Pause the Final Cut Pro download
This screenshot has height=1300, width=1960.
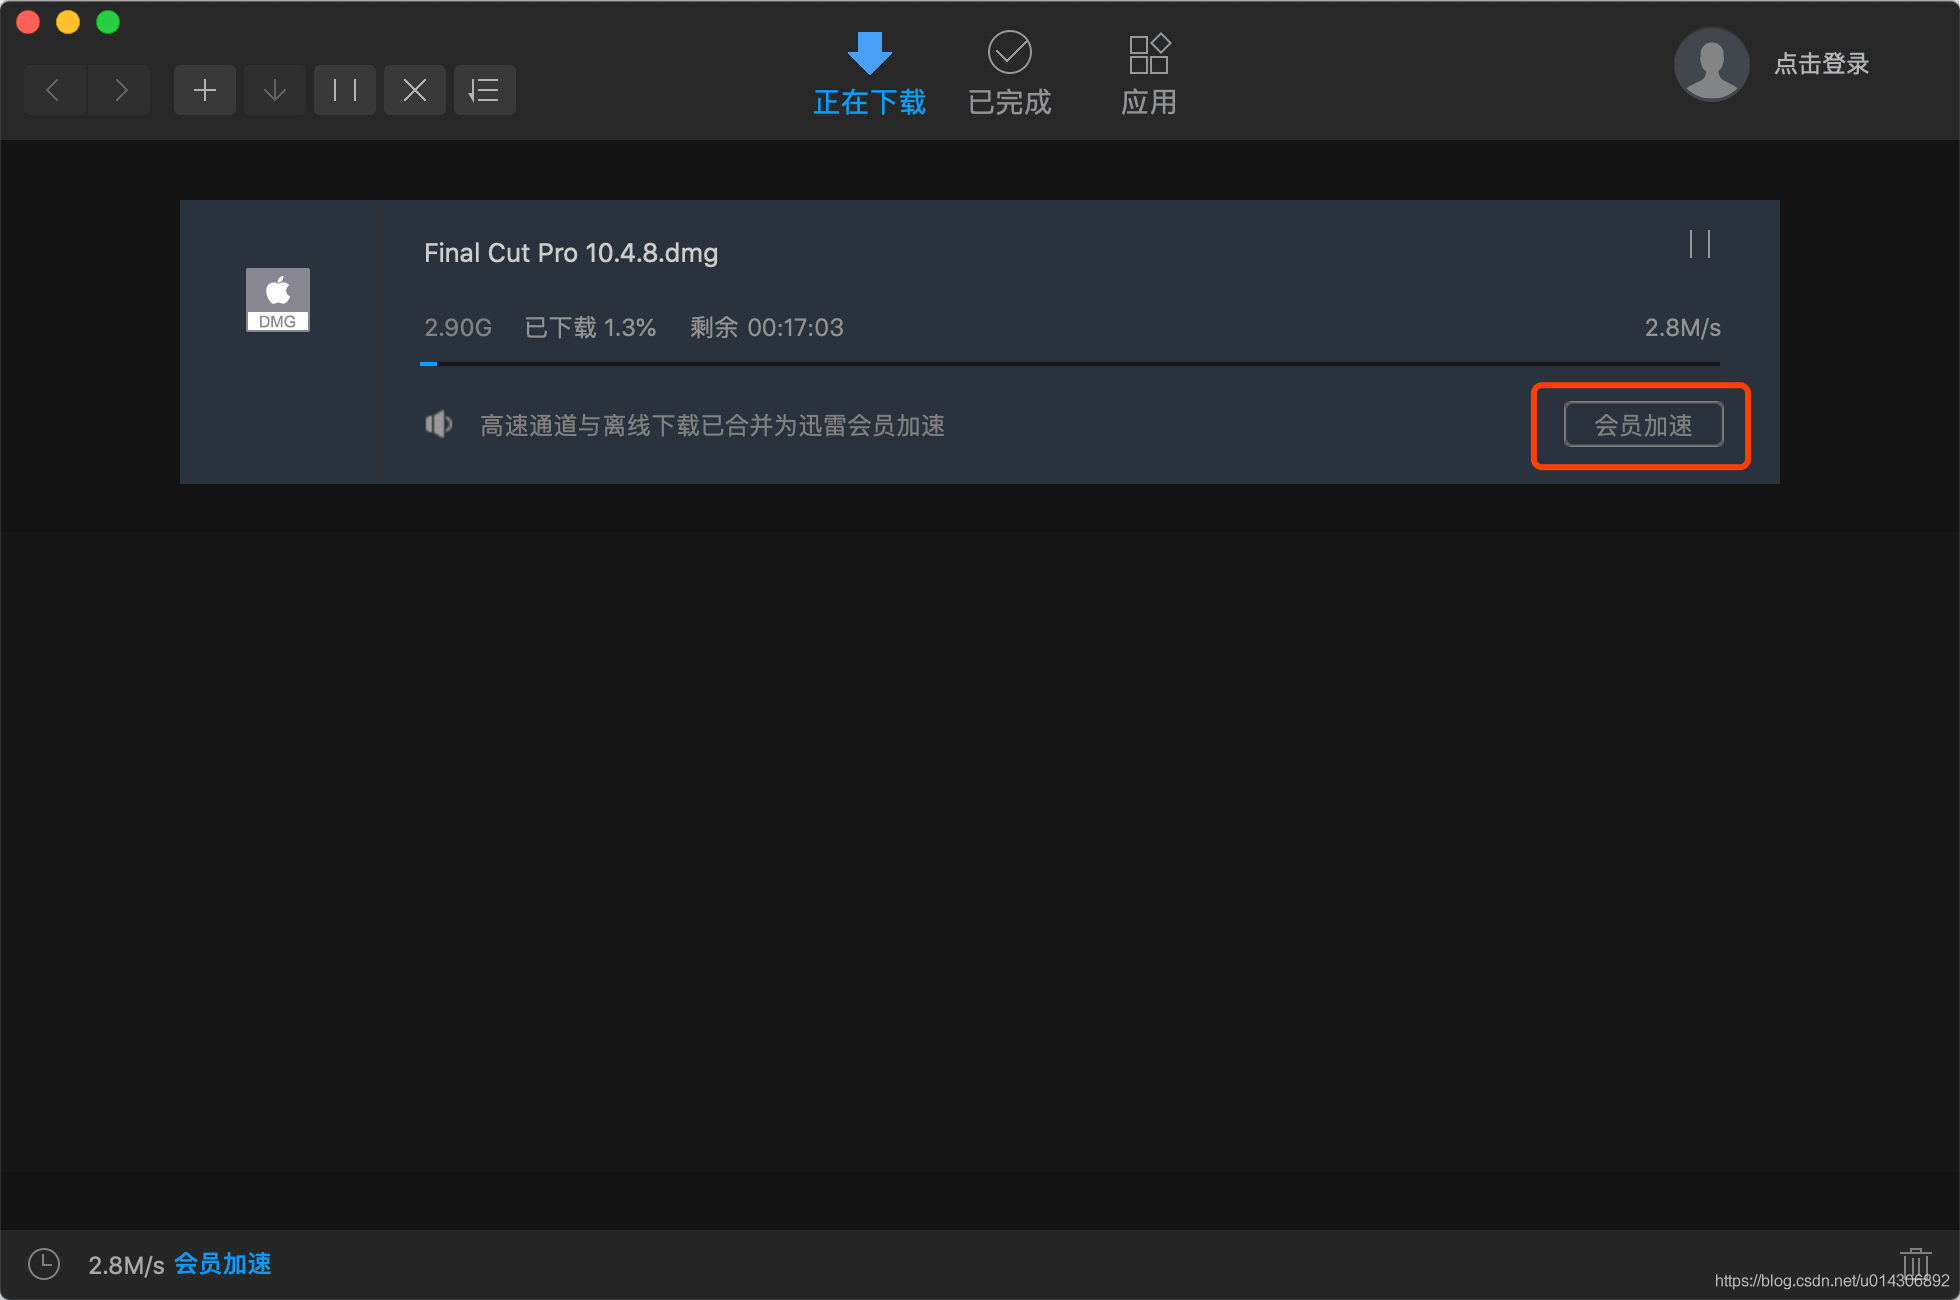[1700, 244]
